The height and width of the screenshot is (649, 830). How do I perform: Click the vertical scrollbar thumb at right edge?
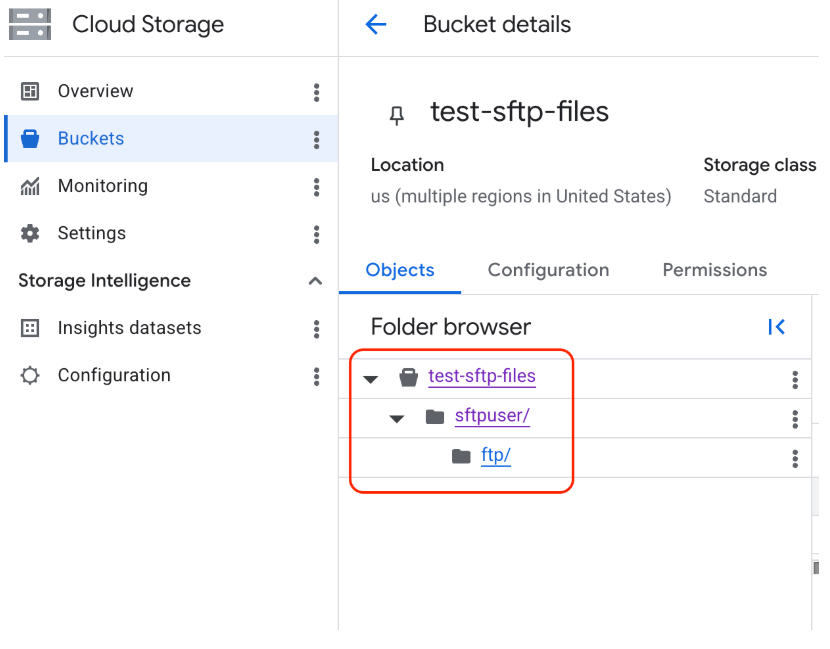tap(816, 567)
